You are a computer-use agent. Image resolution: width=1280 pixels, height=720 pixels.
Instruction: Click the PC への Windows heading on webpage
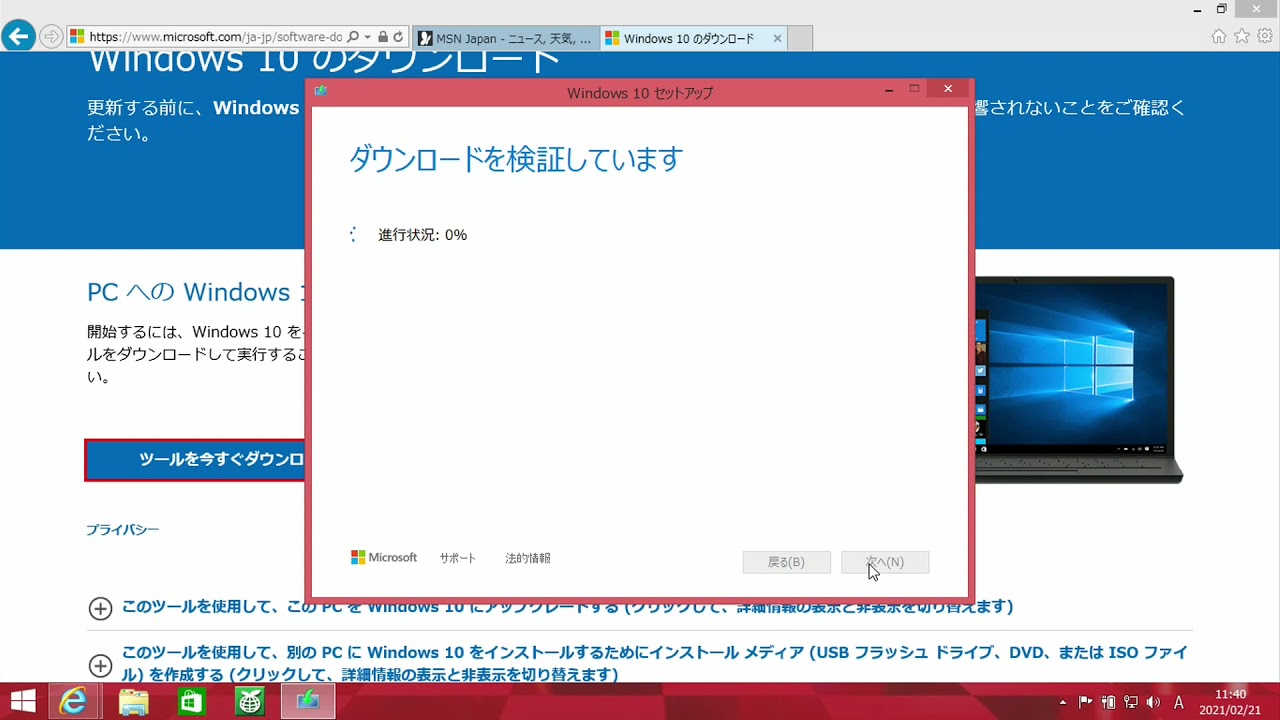195,292
